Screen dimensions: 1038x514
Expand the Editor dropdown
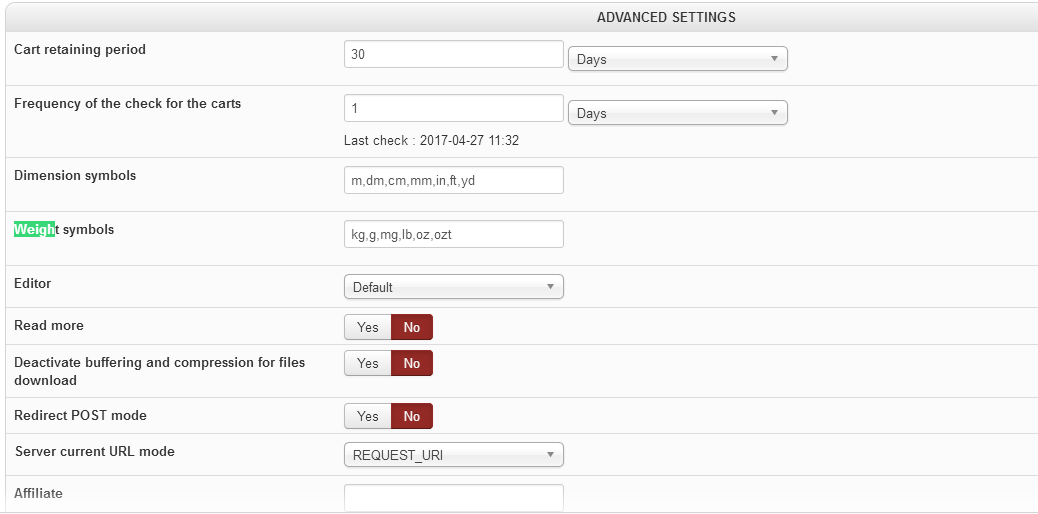[x=453, y=287]
